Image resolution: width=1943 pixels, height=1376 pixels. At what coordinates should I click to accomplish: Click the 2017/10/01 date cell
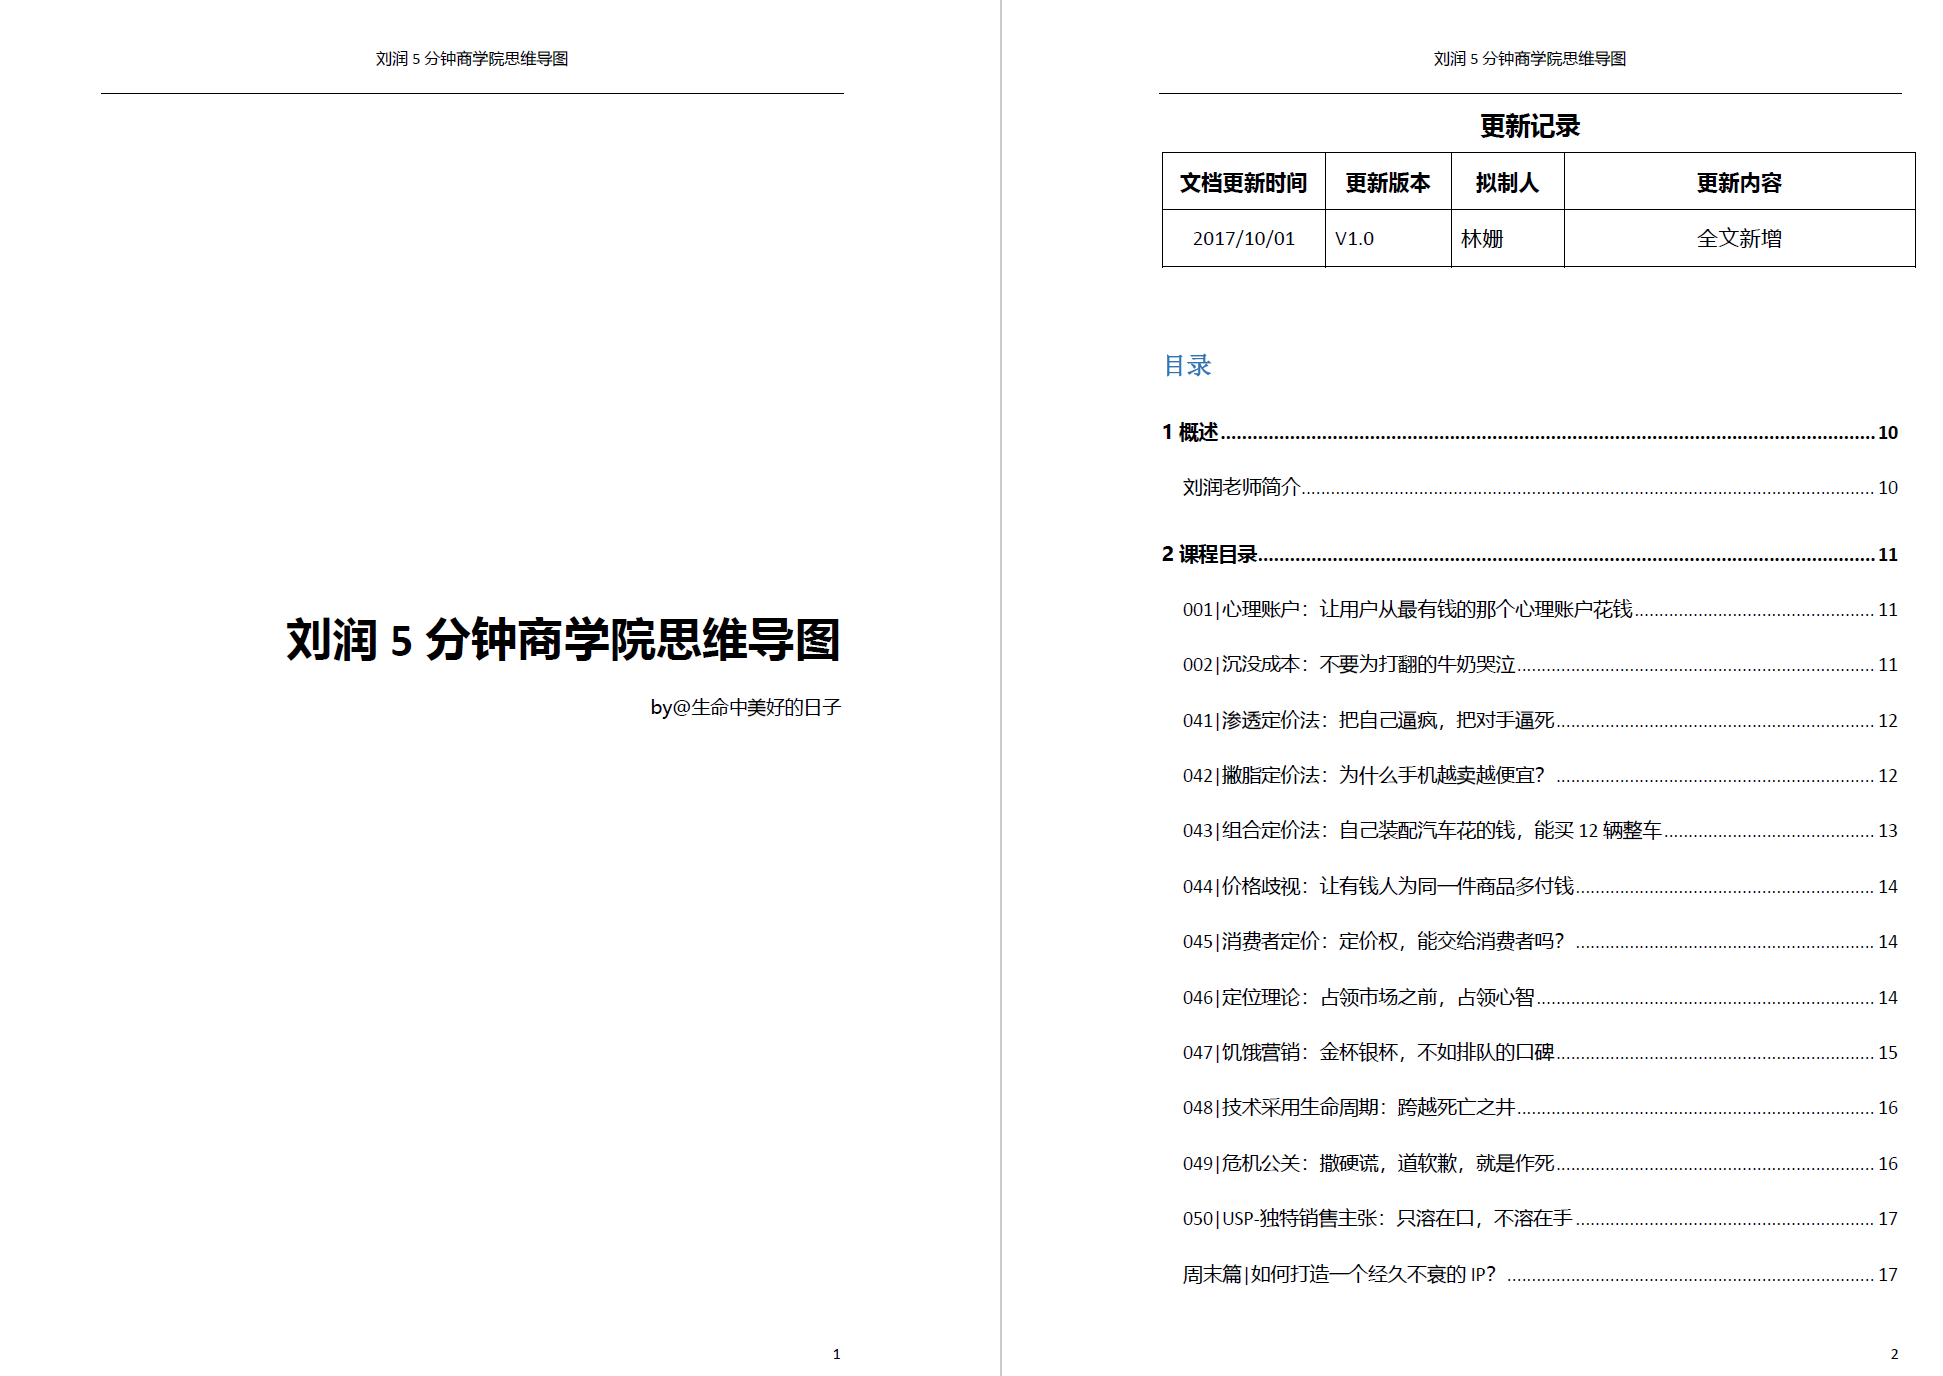[1243, 238]
